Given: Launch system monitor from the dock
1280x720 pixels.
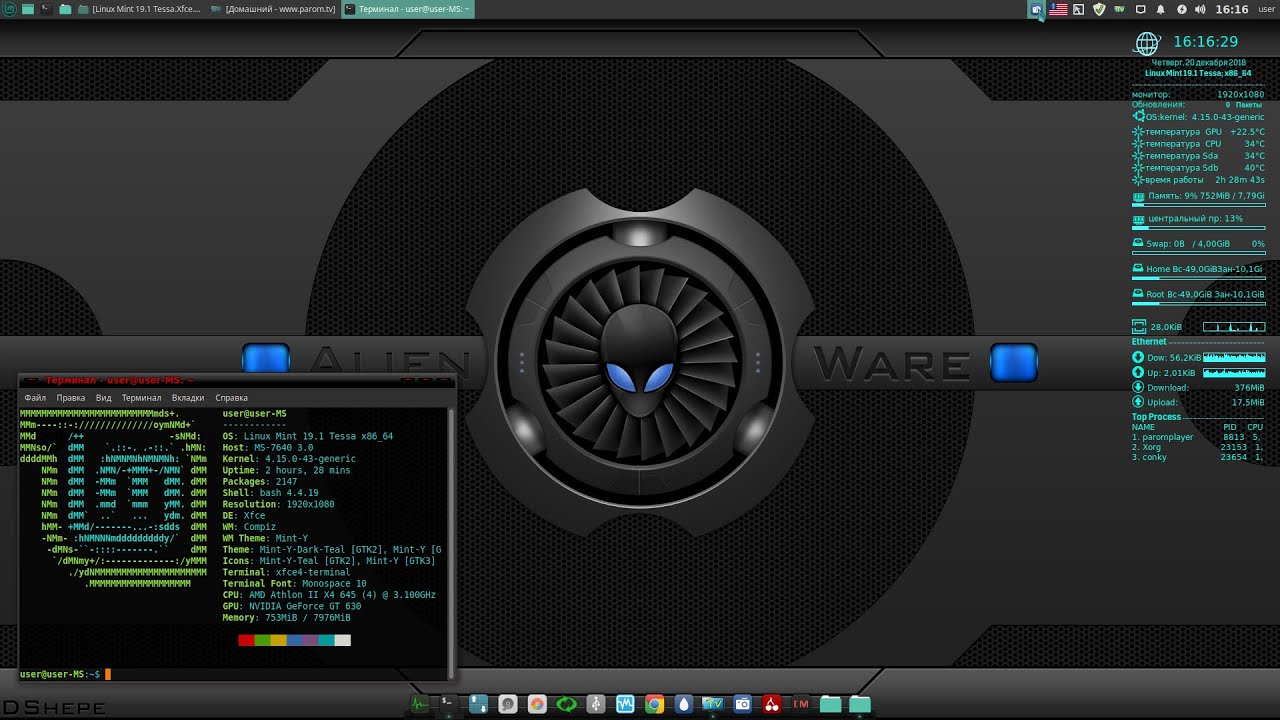Looking at the screenshot, I should (419, 704).
